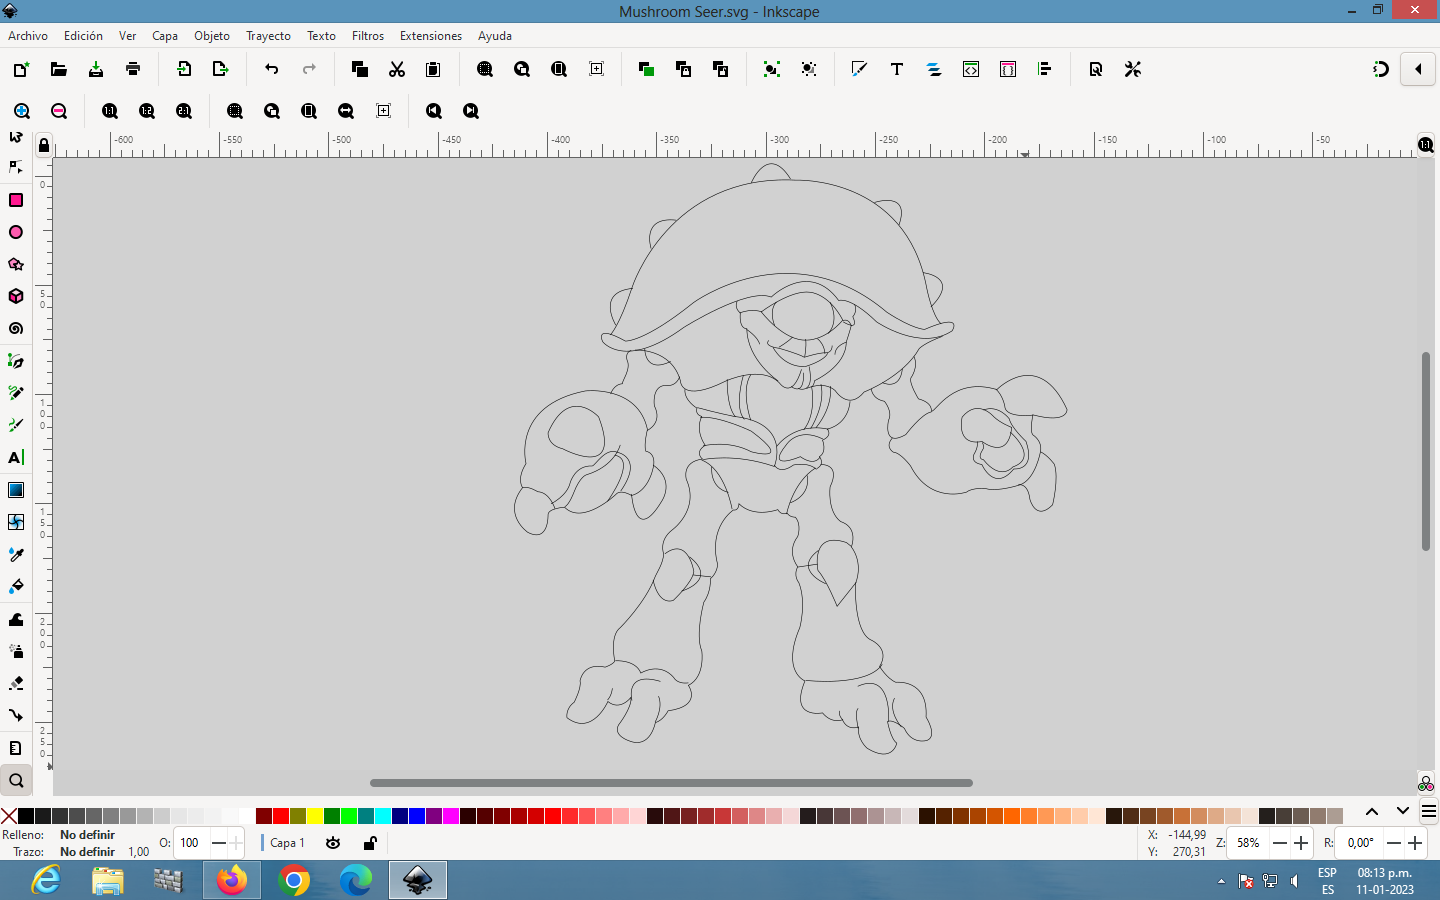Ungroup selected objects icon
The image size is (1440, 900).
point(809,69)
